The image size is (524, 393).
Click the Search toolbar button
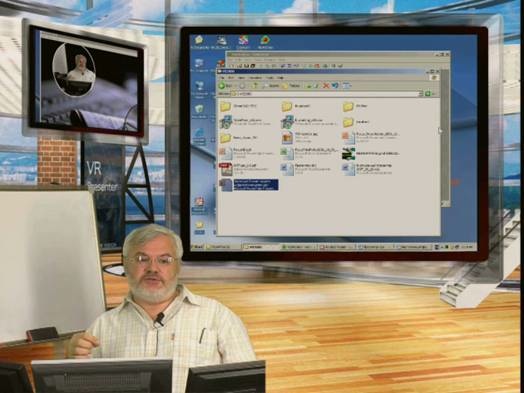(270, 86)
